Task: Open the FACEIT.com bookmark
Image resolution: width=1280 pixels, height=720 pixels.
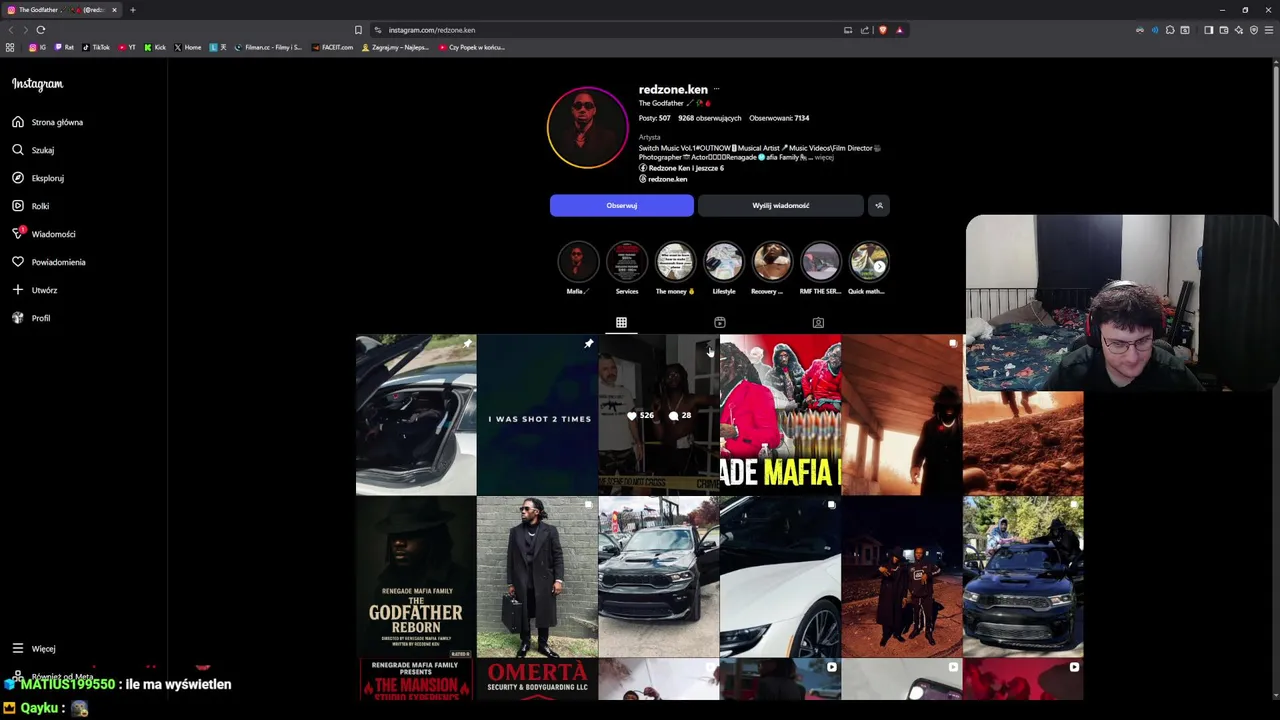Action: [332, 47]
